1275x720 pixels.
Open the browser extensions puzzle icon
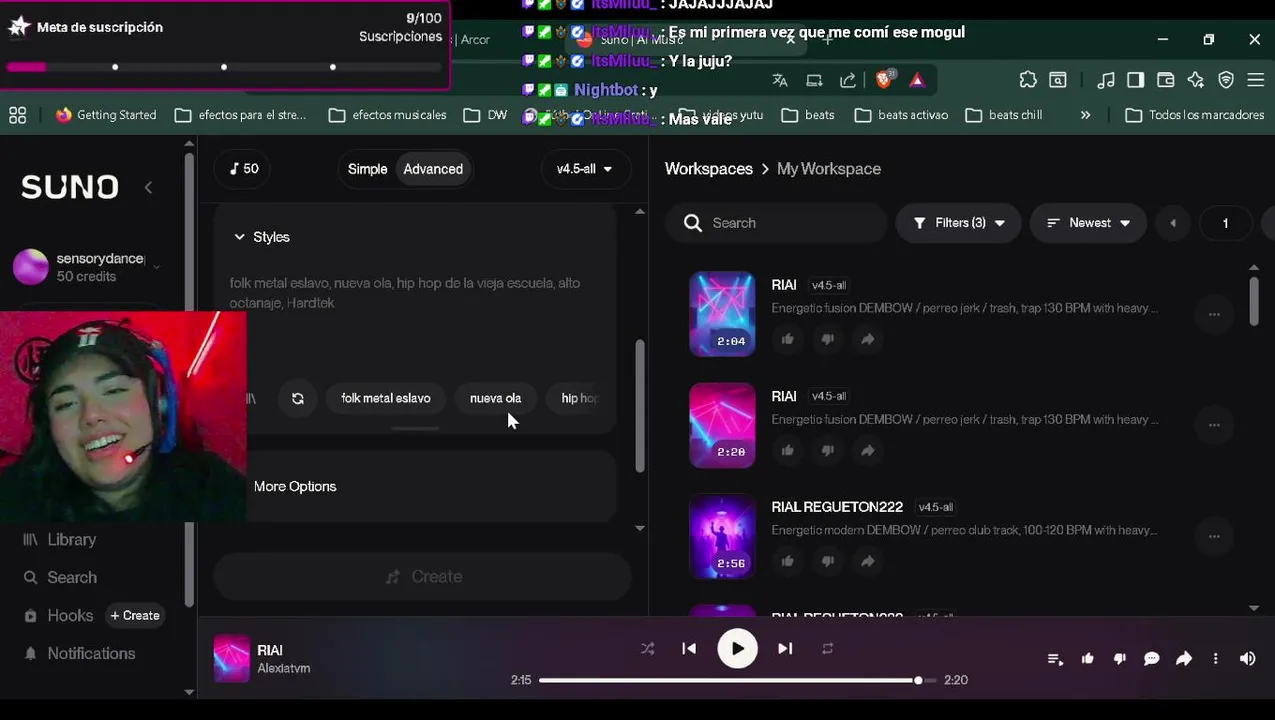point(1028,80)
